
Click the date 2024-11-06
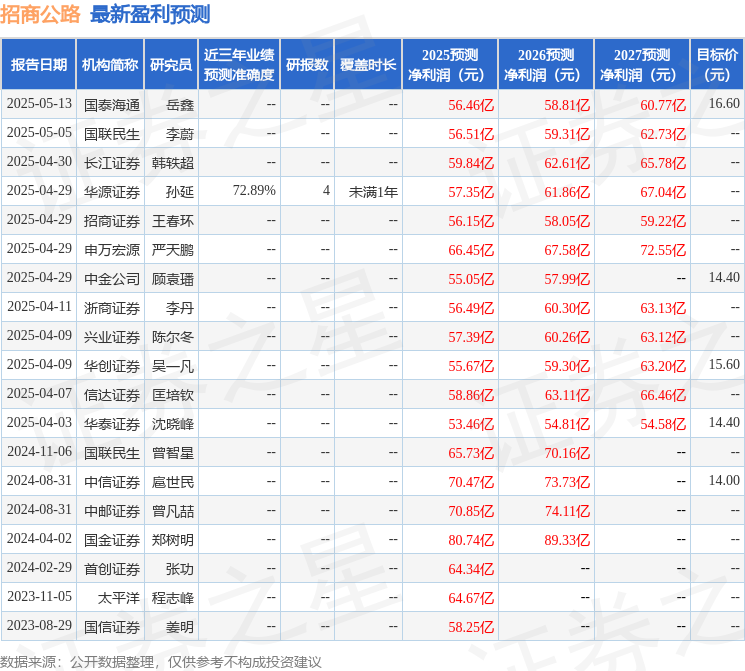point(39,451)
